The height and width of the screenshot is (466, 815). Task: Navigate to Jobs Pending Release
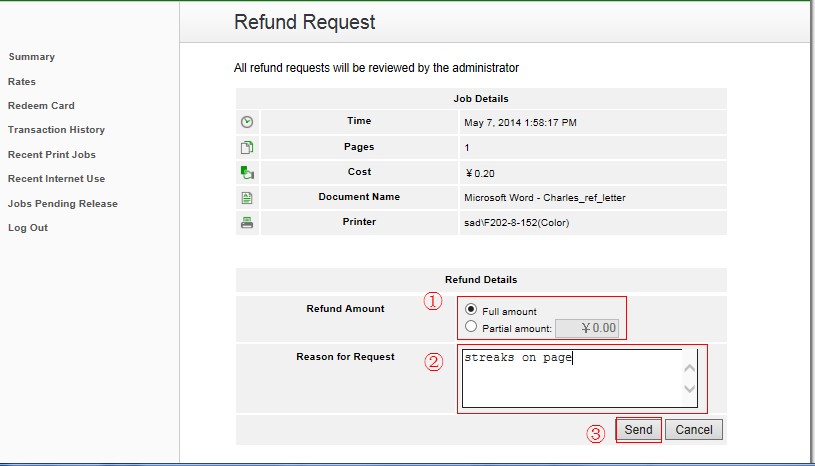[62, 204]
